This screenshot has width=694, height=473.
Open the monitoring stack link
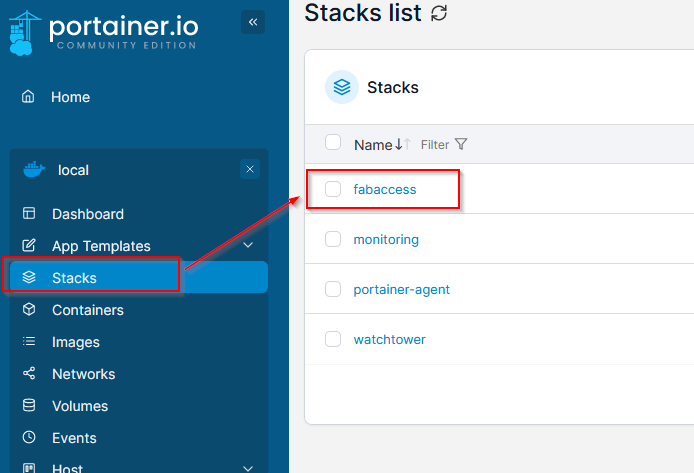(386, 239)
